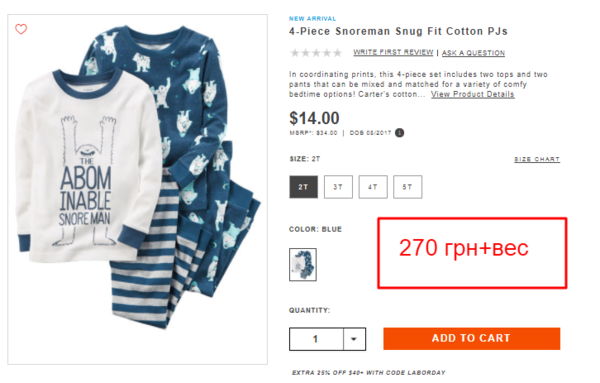Click the main pajama product image
The image size is (600, 383).
137,189
